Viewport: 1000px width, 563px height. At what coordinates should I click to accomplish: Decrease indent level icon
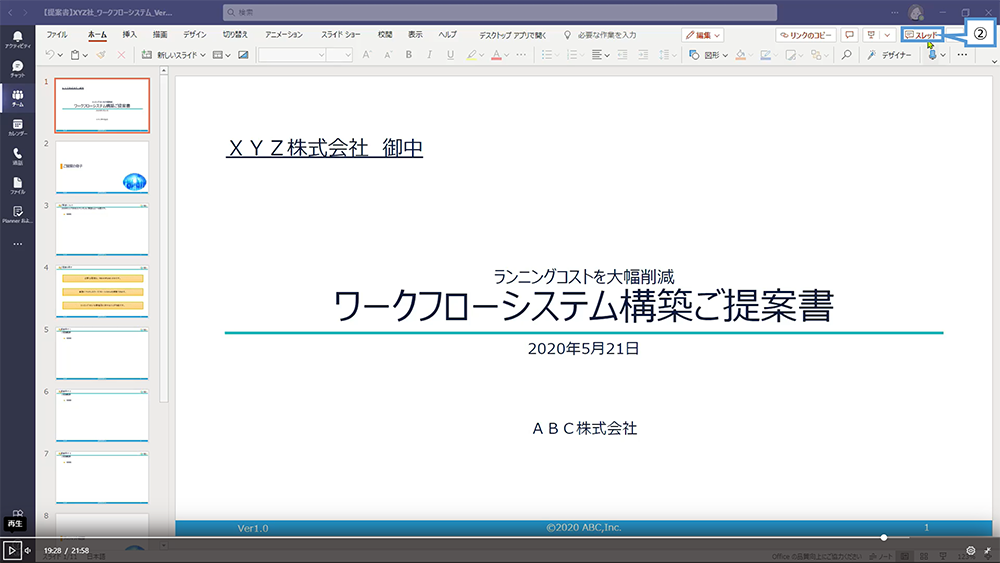click(622, 55)
